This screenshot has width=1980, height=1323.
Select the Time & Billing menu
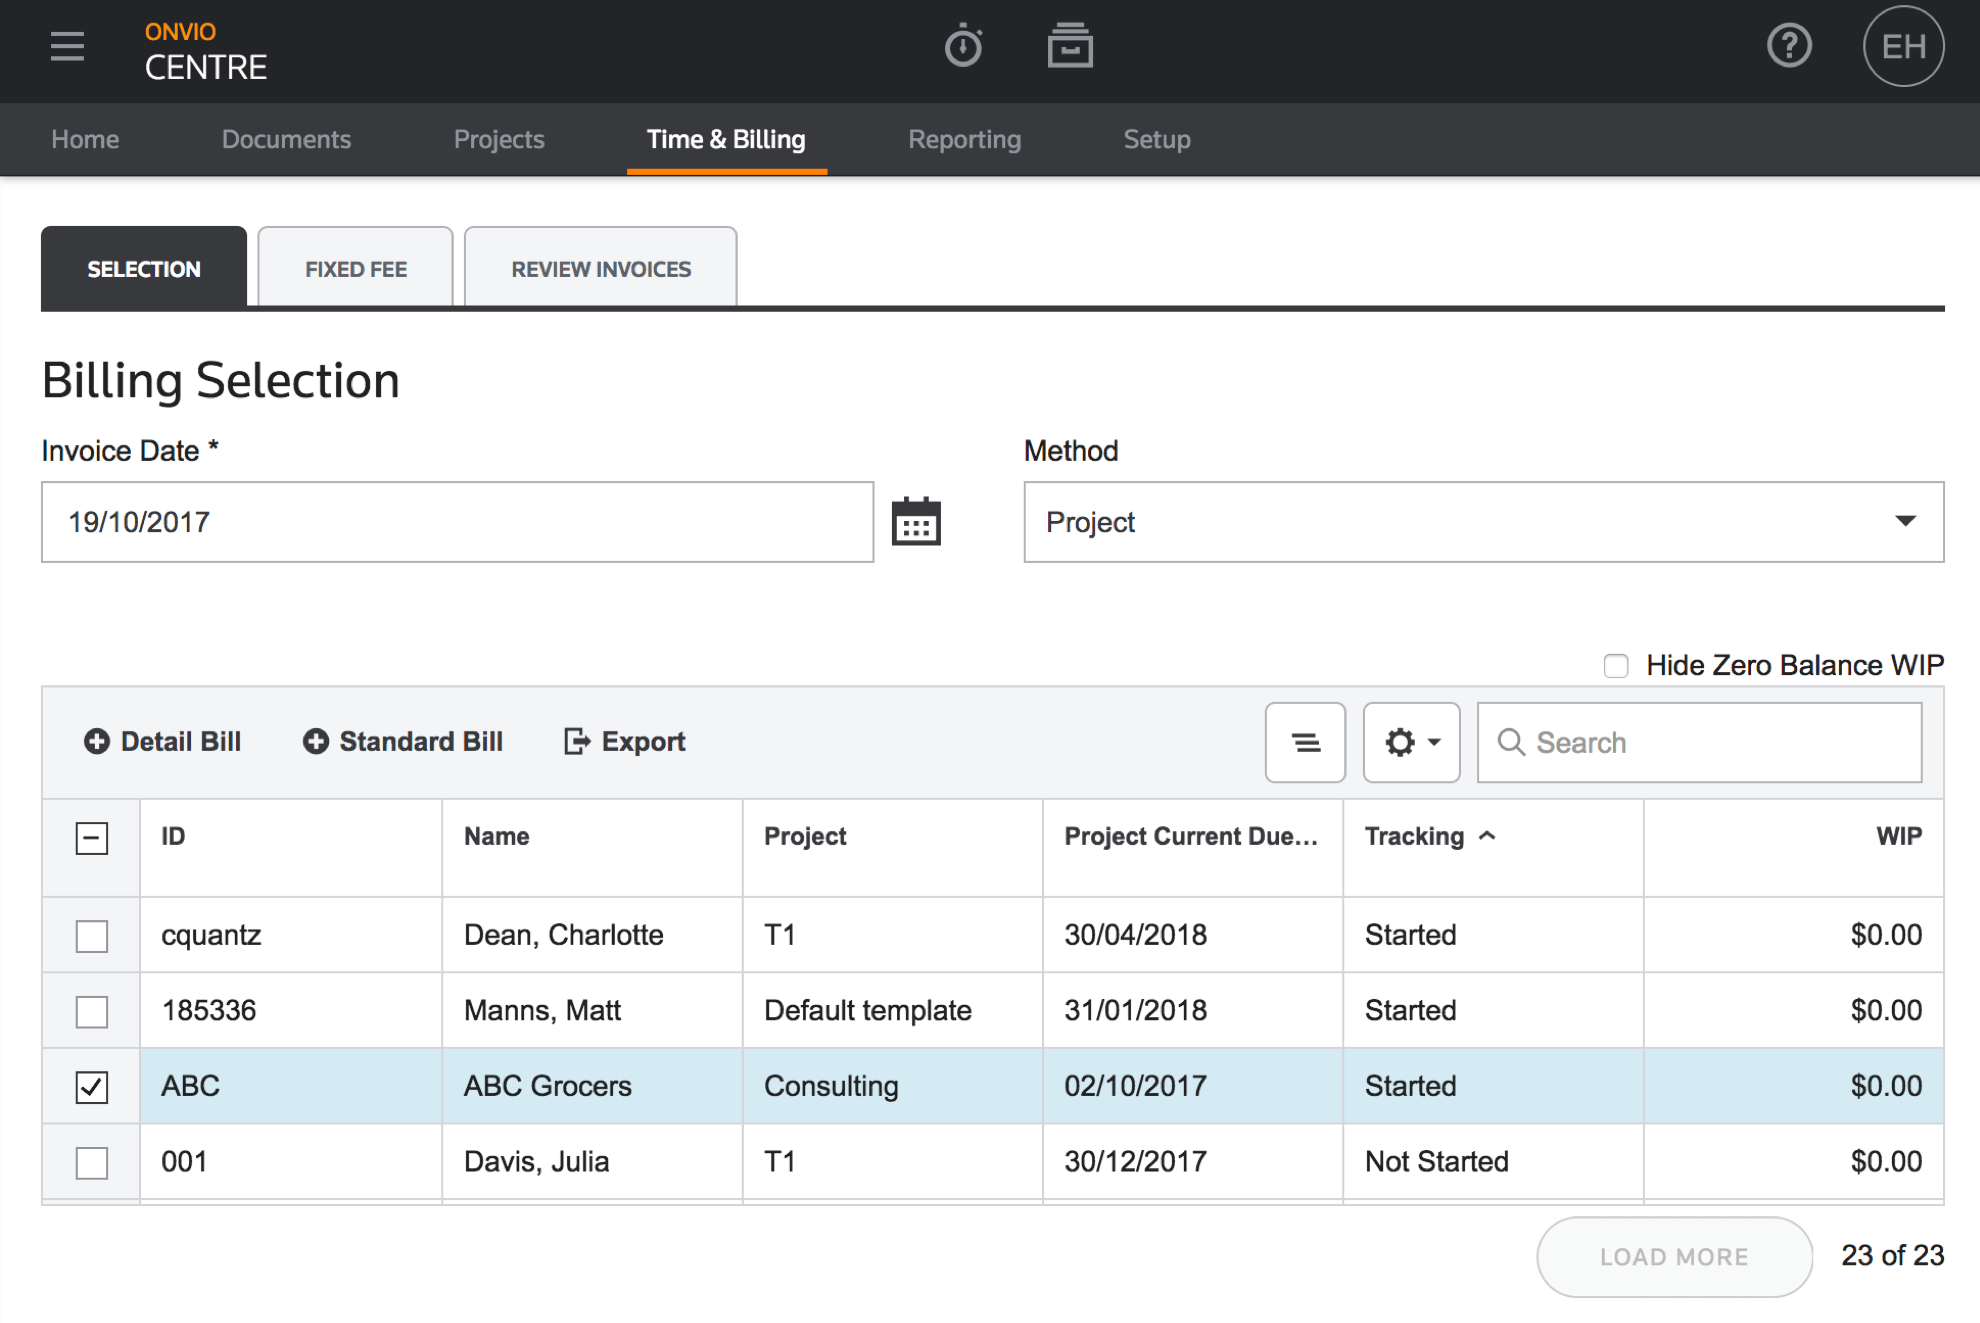(x=726, y=139)
